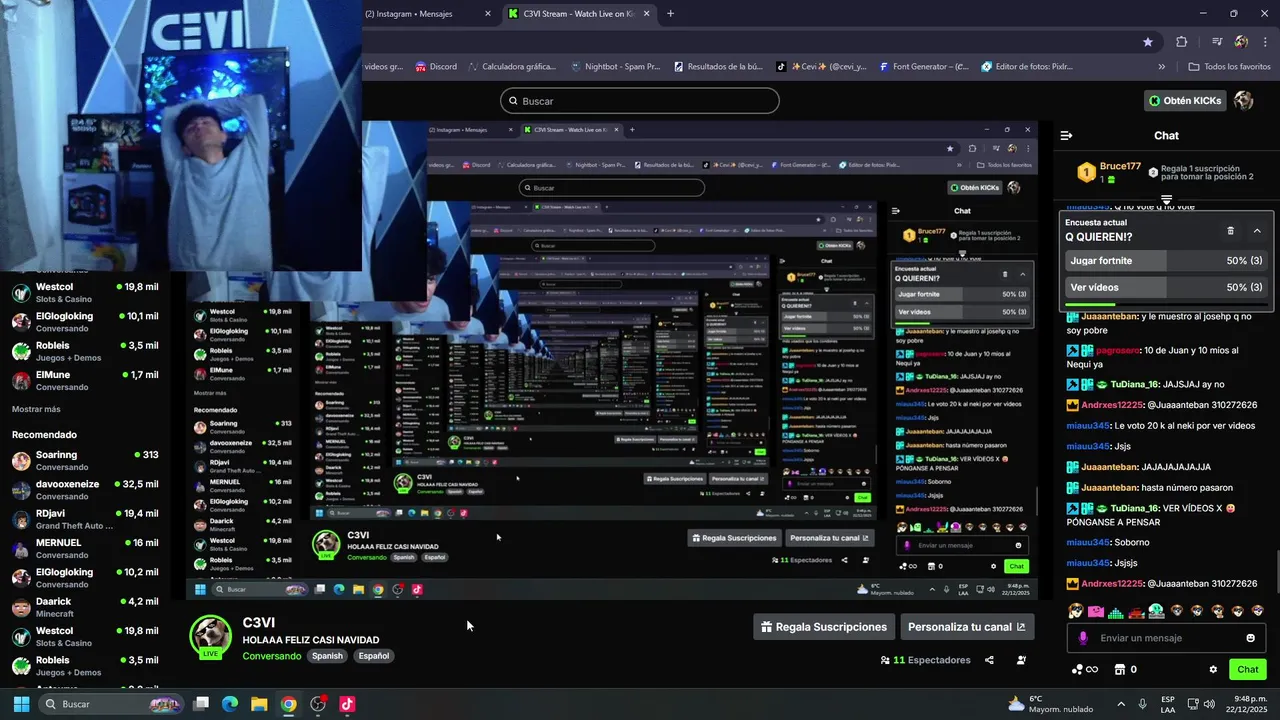Open the Kick profile avatar menu
The image size is (1280, 720).
[1244, 101]
